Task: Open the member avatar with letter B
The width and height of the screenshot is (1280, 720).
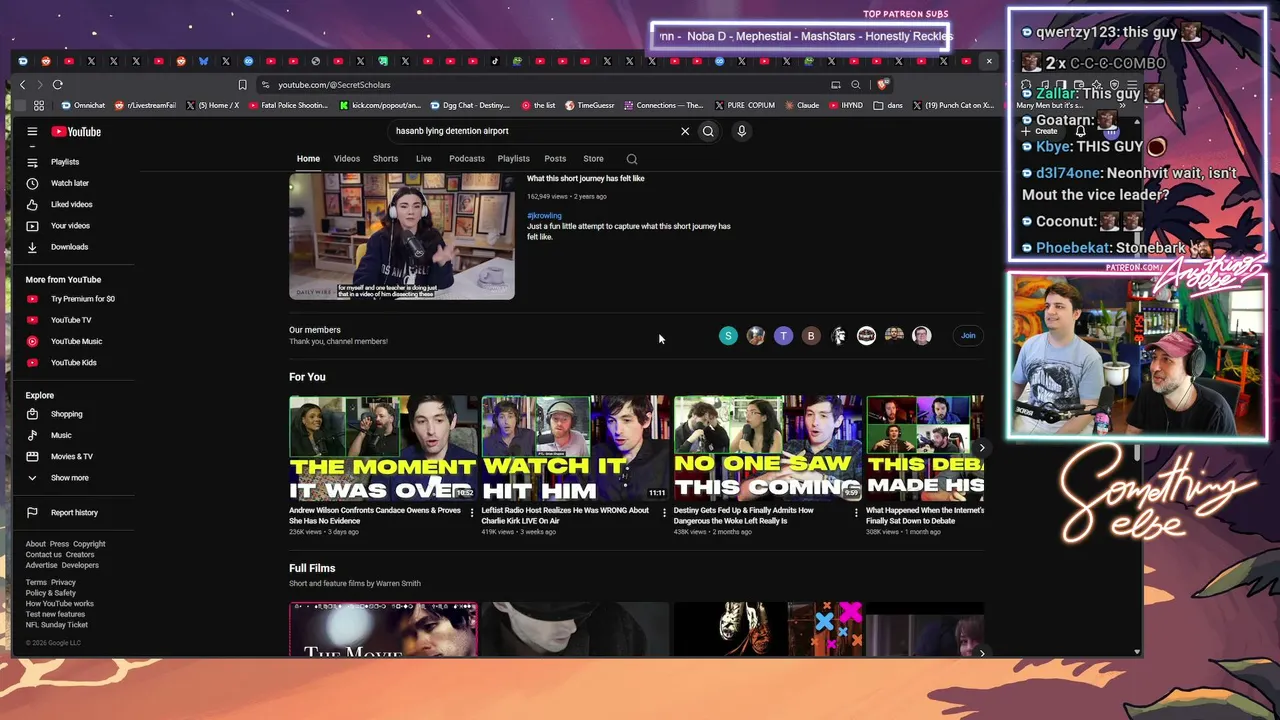Action: (811, 336)
